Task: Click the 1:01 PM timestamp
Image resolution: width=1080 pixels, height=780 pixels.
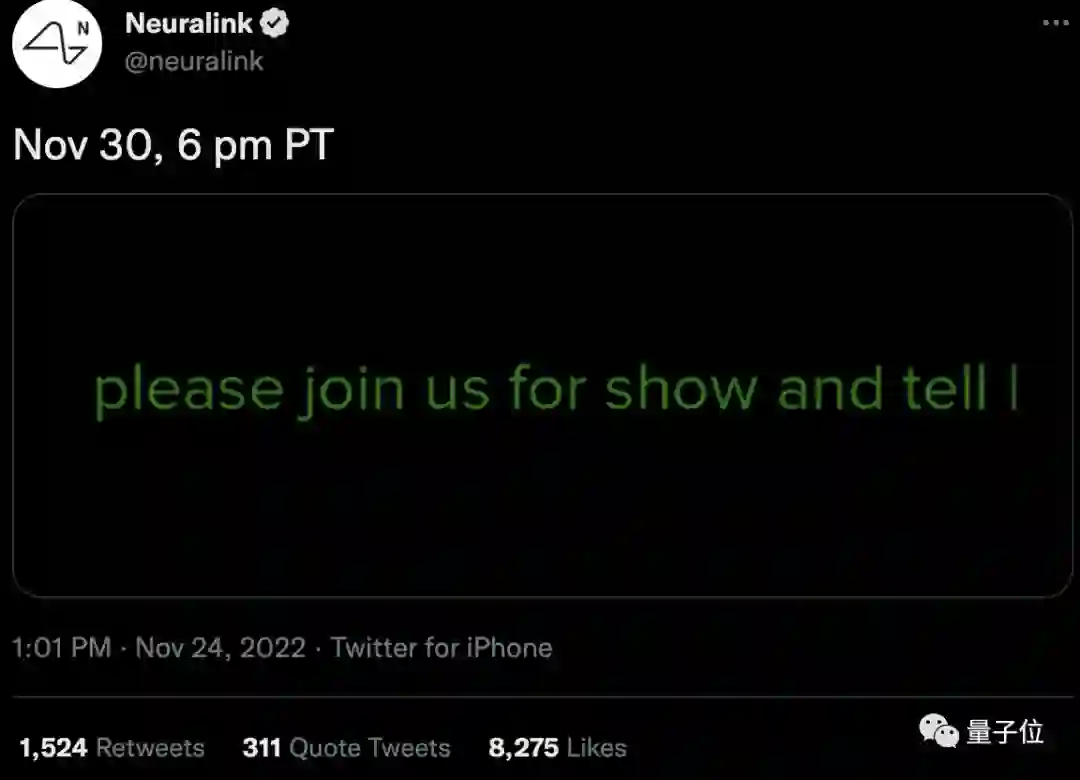Action: coord(61,648)
